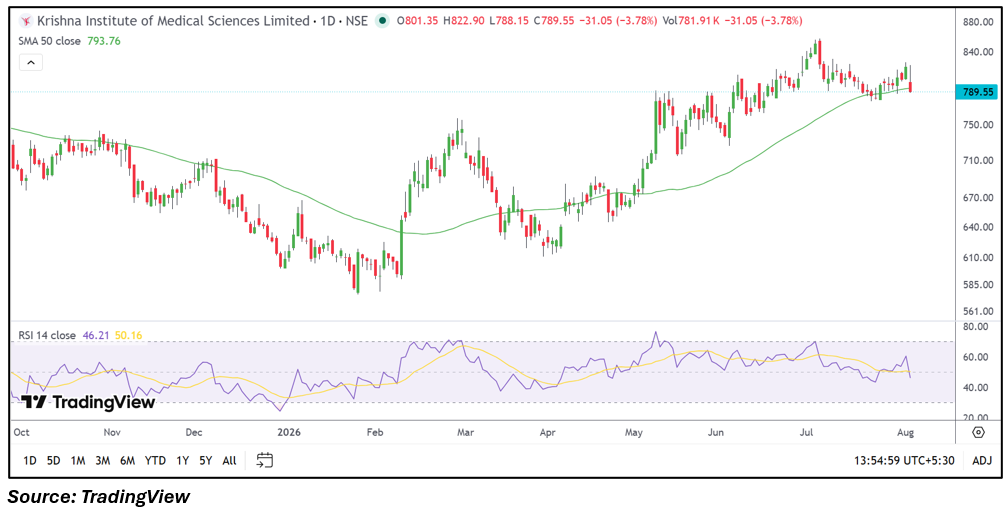This screenshot has height=508, width=1006.
Task: Click the May label on time axis
Action: pos(633,432)
